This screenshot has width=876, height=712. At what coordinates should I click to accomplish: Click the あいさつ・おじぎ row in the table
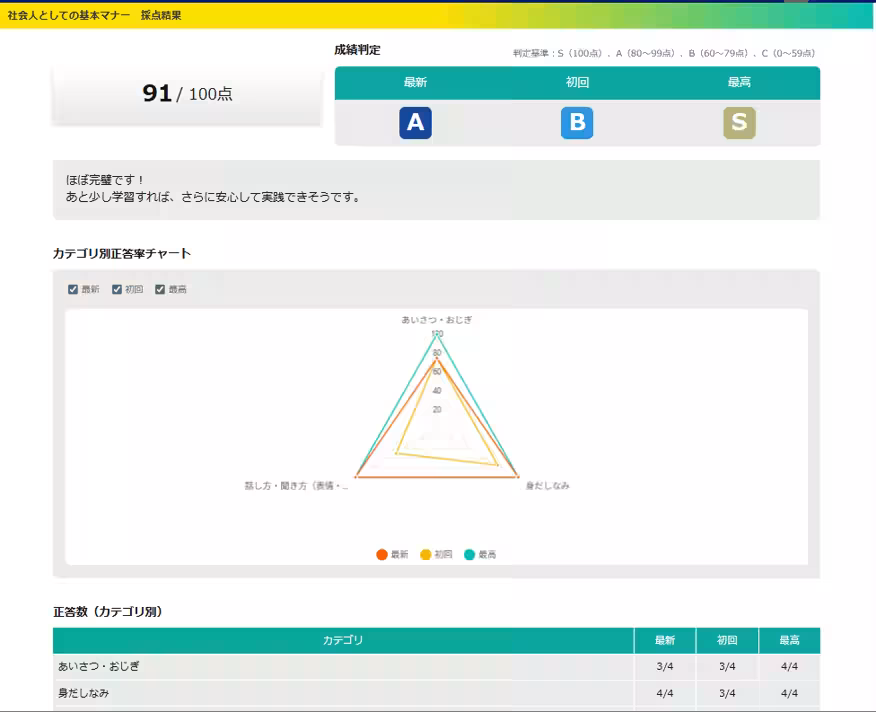click(x=340, y=665)
